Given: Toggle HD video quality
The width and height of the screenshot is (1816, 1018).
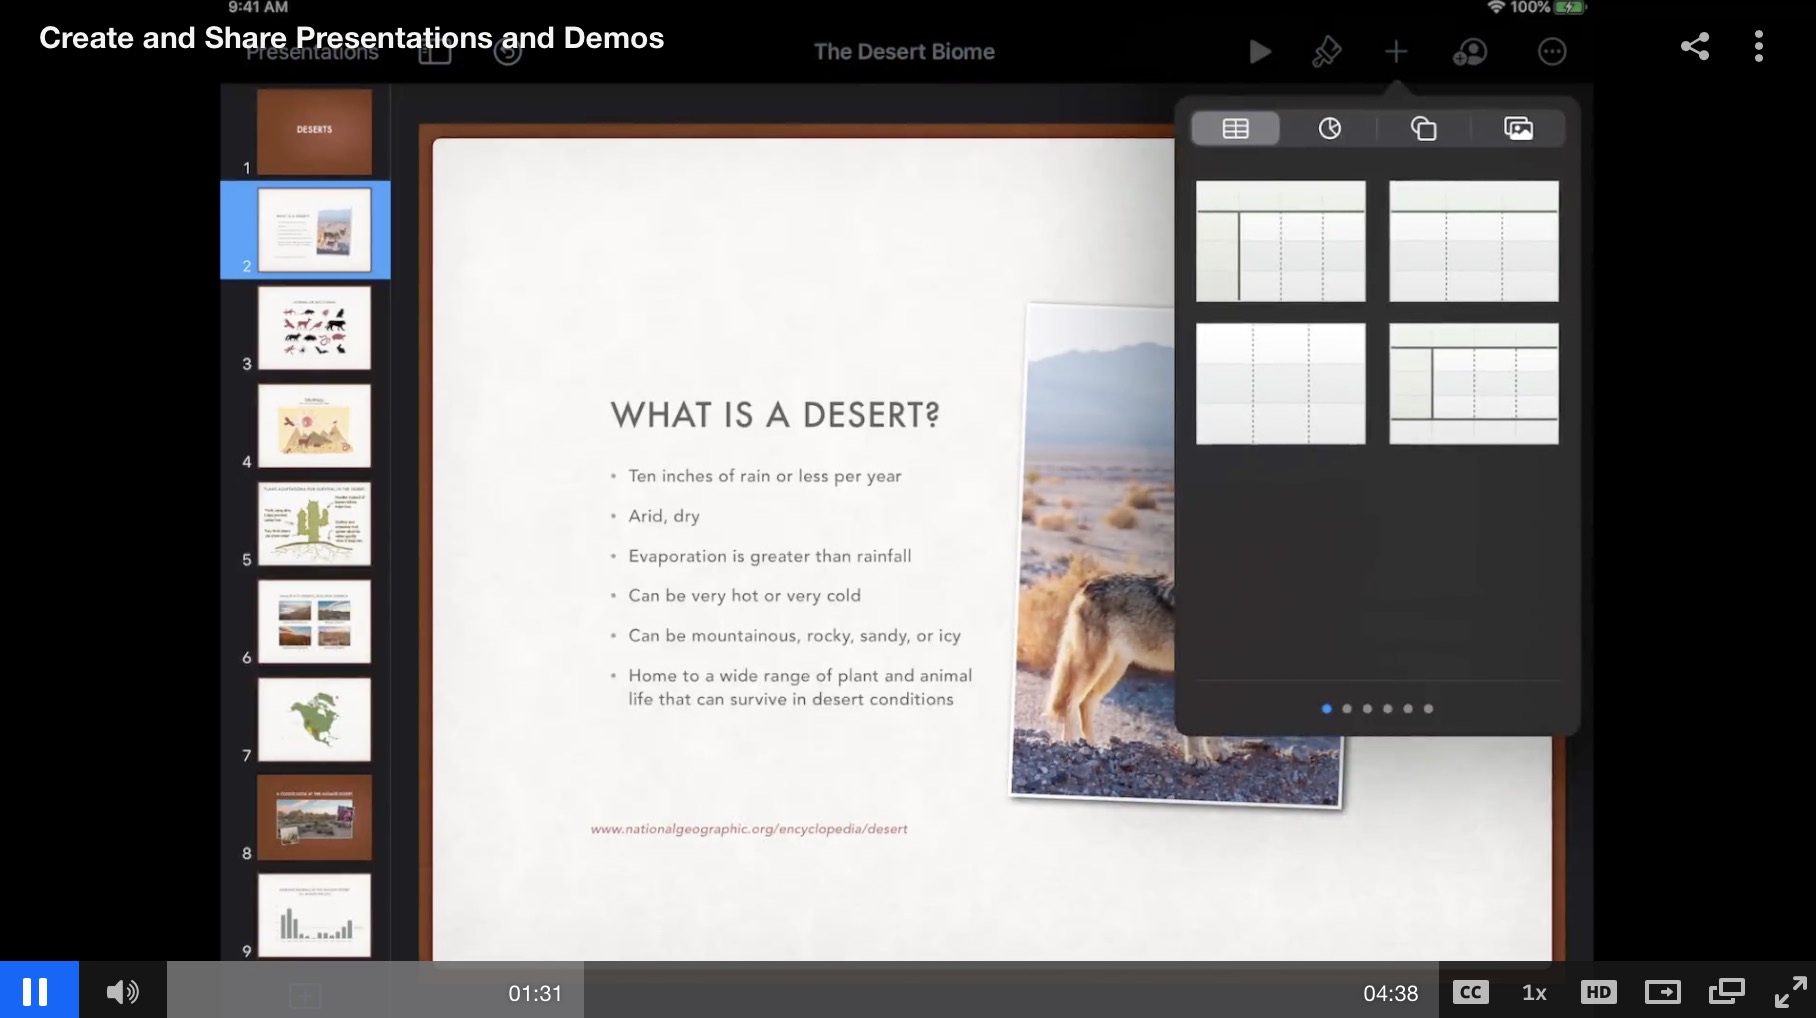Looking at the screenshot, I should click(x=1598, y=992).
